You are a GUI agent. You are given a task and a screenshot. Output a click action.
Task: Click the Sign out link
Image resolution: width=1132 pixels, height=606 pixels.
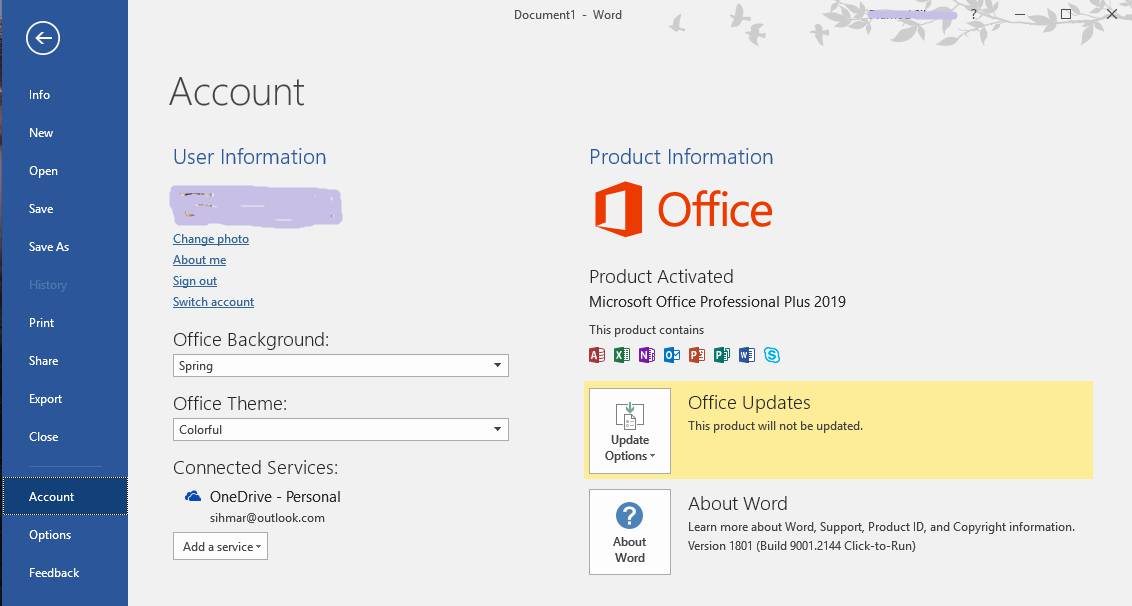coord(195,281)
